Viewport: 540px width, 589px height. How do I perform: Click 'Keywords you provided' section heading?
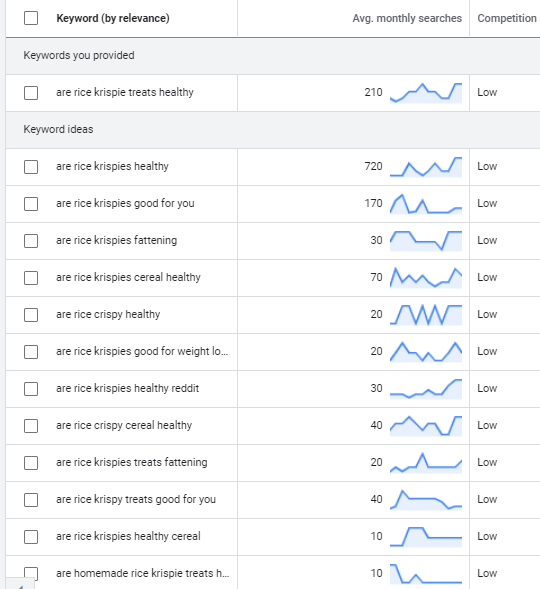click(x=79, y=55)
